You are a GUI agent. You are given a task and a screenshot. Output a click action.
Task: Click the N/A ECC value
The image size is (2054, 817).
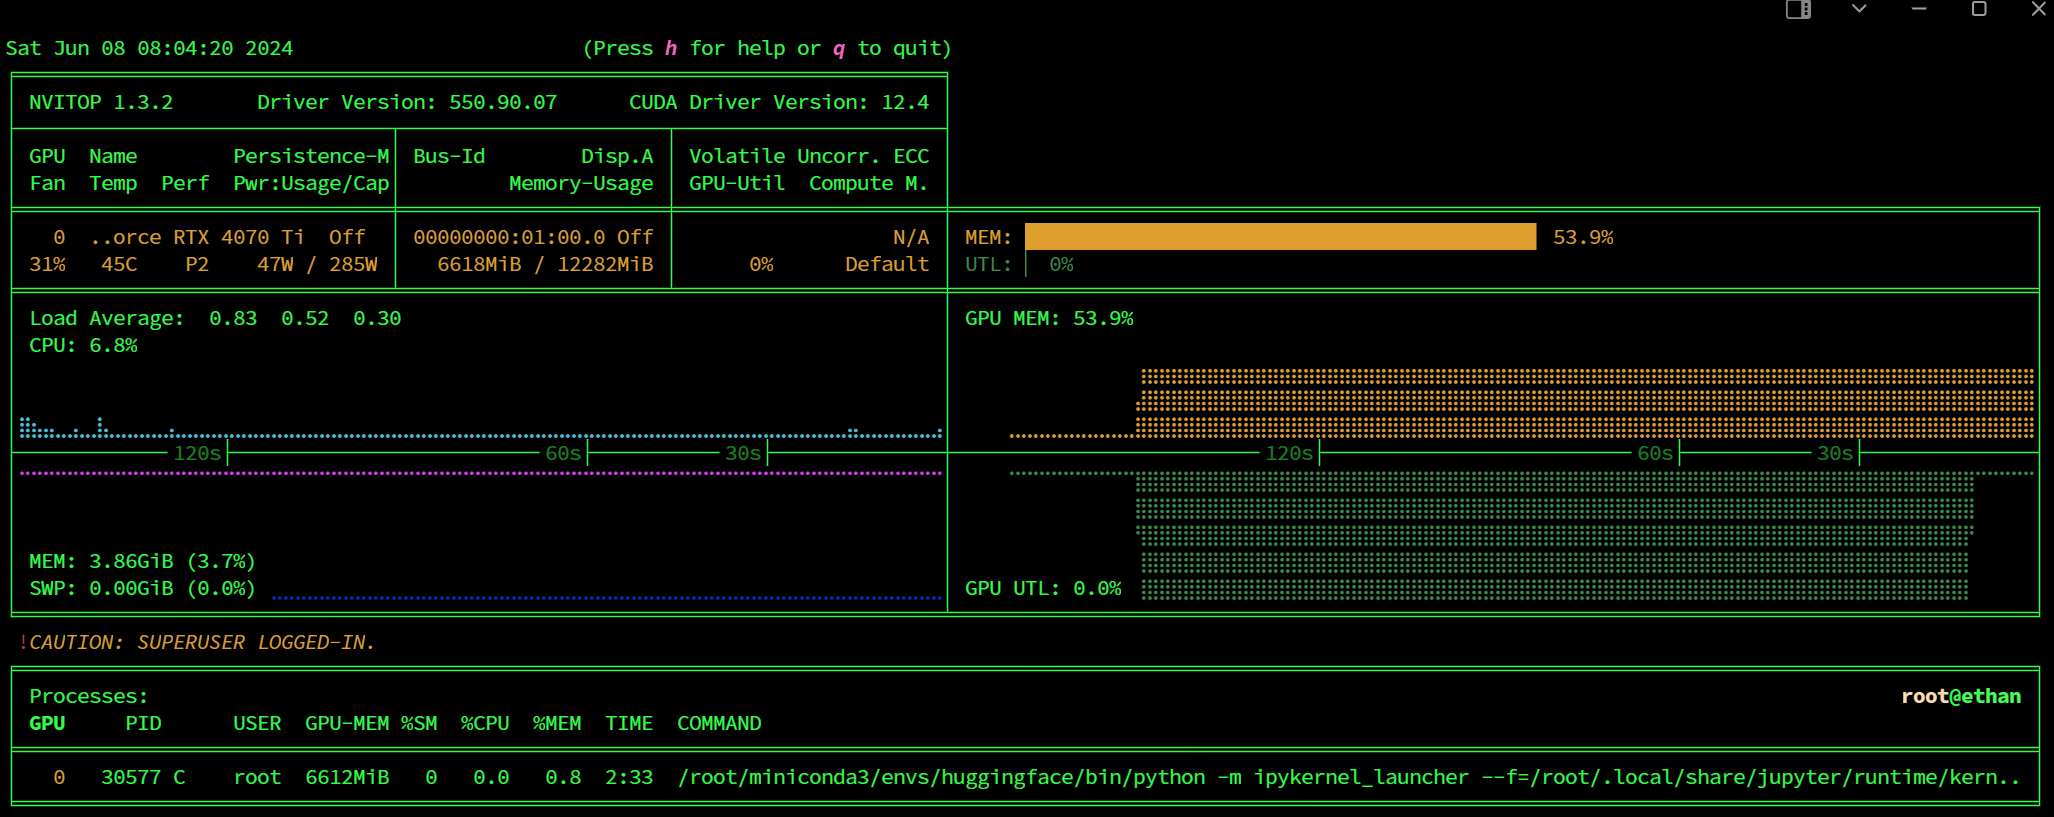pyautogui.click(x=911, y=237)
